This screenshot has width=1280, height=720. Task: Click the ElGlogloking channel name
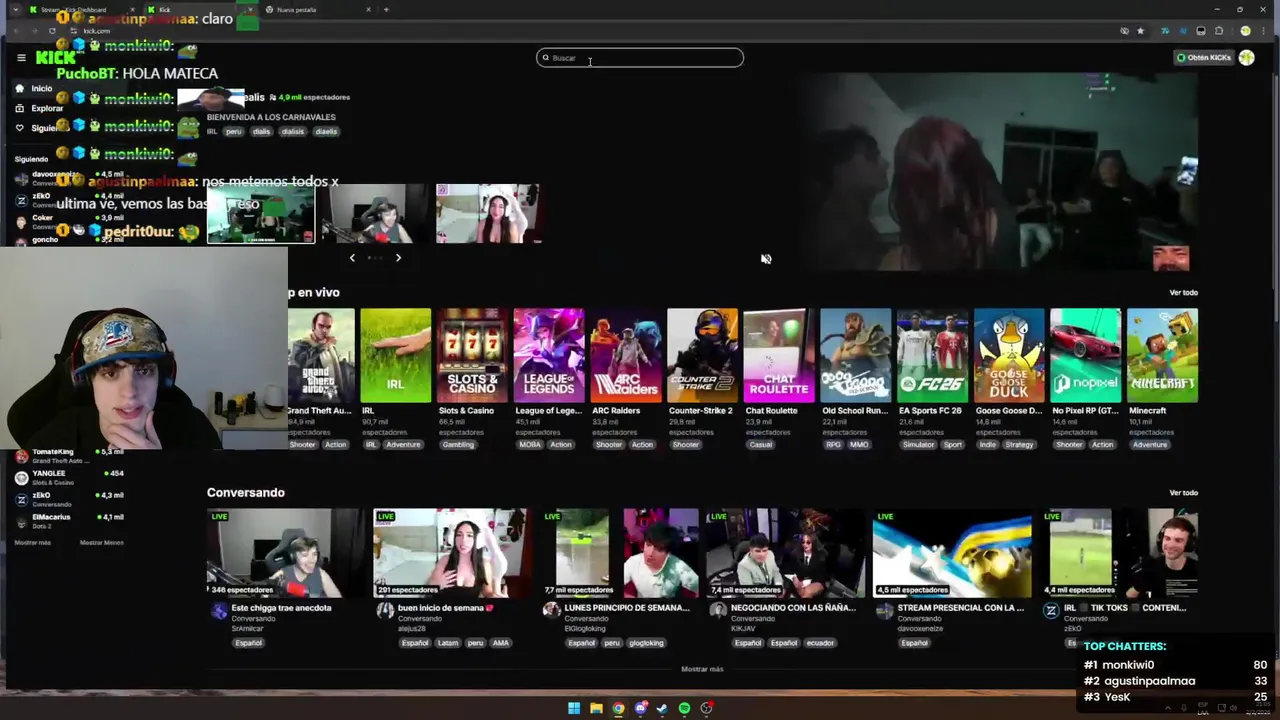tap(585, 629)
